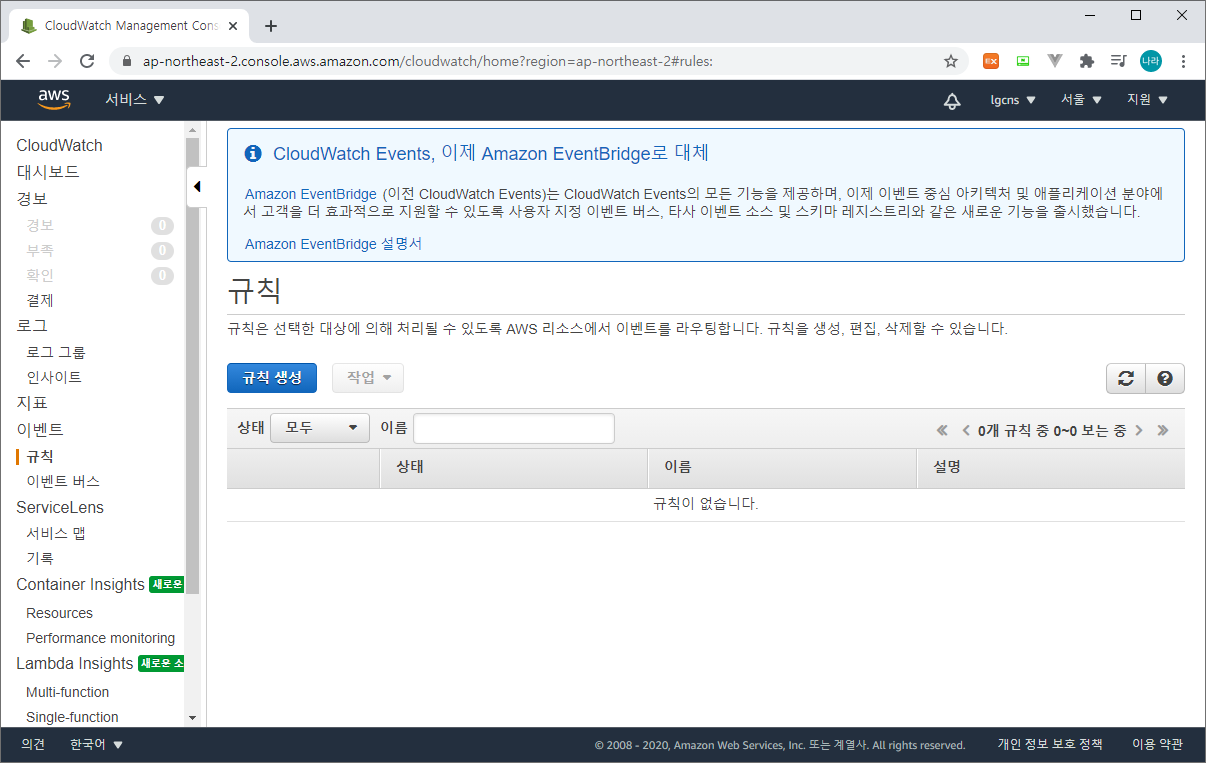Open ServiceLens in the sidebar
The height and width of the screenshot is (763, 1206).
coord(60,507)
